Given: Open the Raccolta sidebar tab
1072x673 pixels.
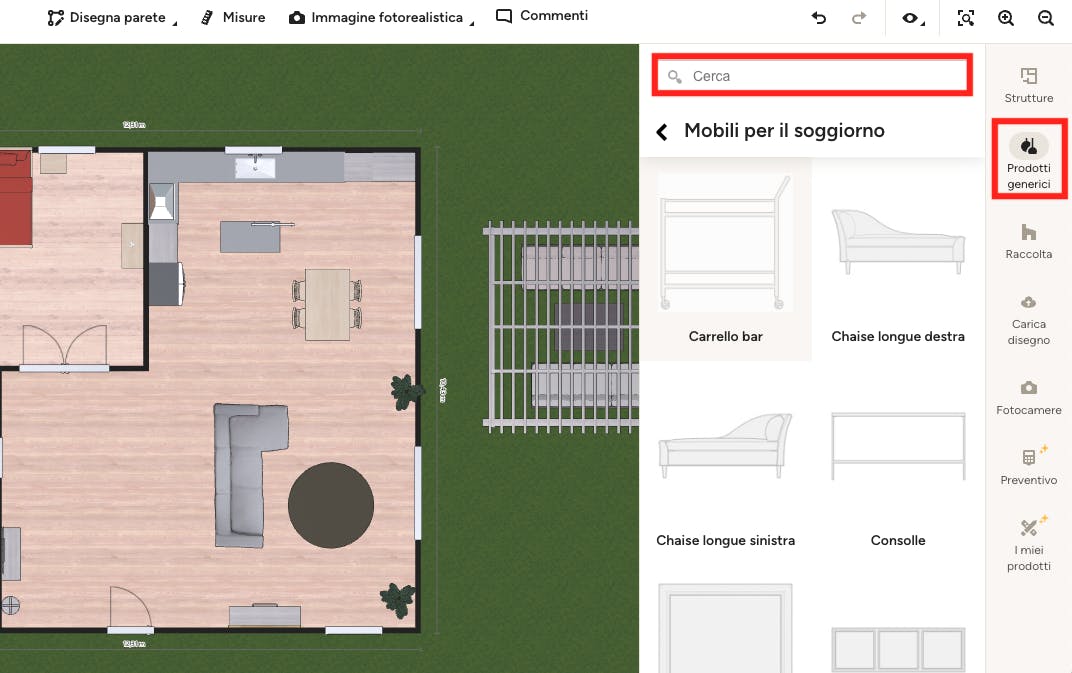Looking at the screenshot, I should click(1028, 241).
